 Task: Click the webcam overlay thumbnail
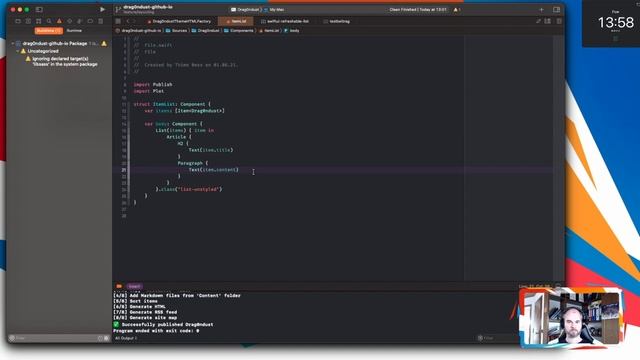pyautogui.click(x=571, y=318)
